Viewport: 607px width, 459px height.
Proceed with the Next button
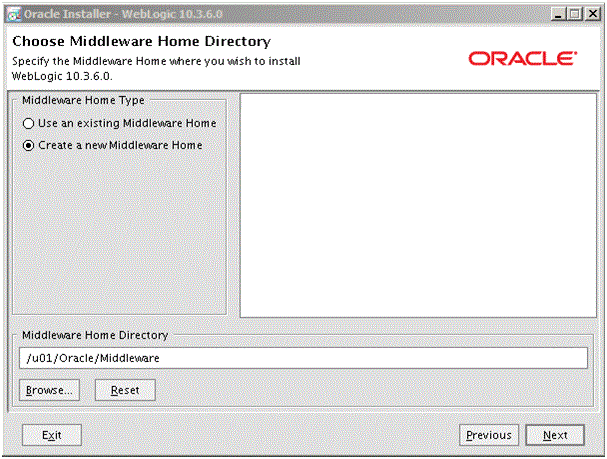(555, 435)
